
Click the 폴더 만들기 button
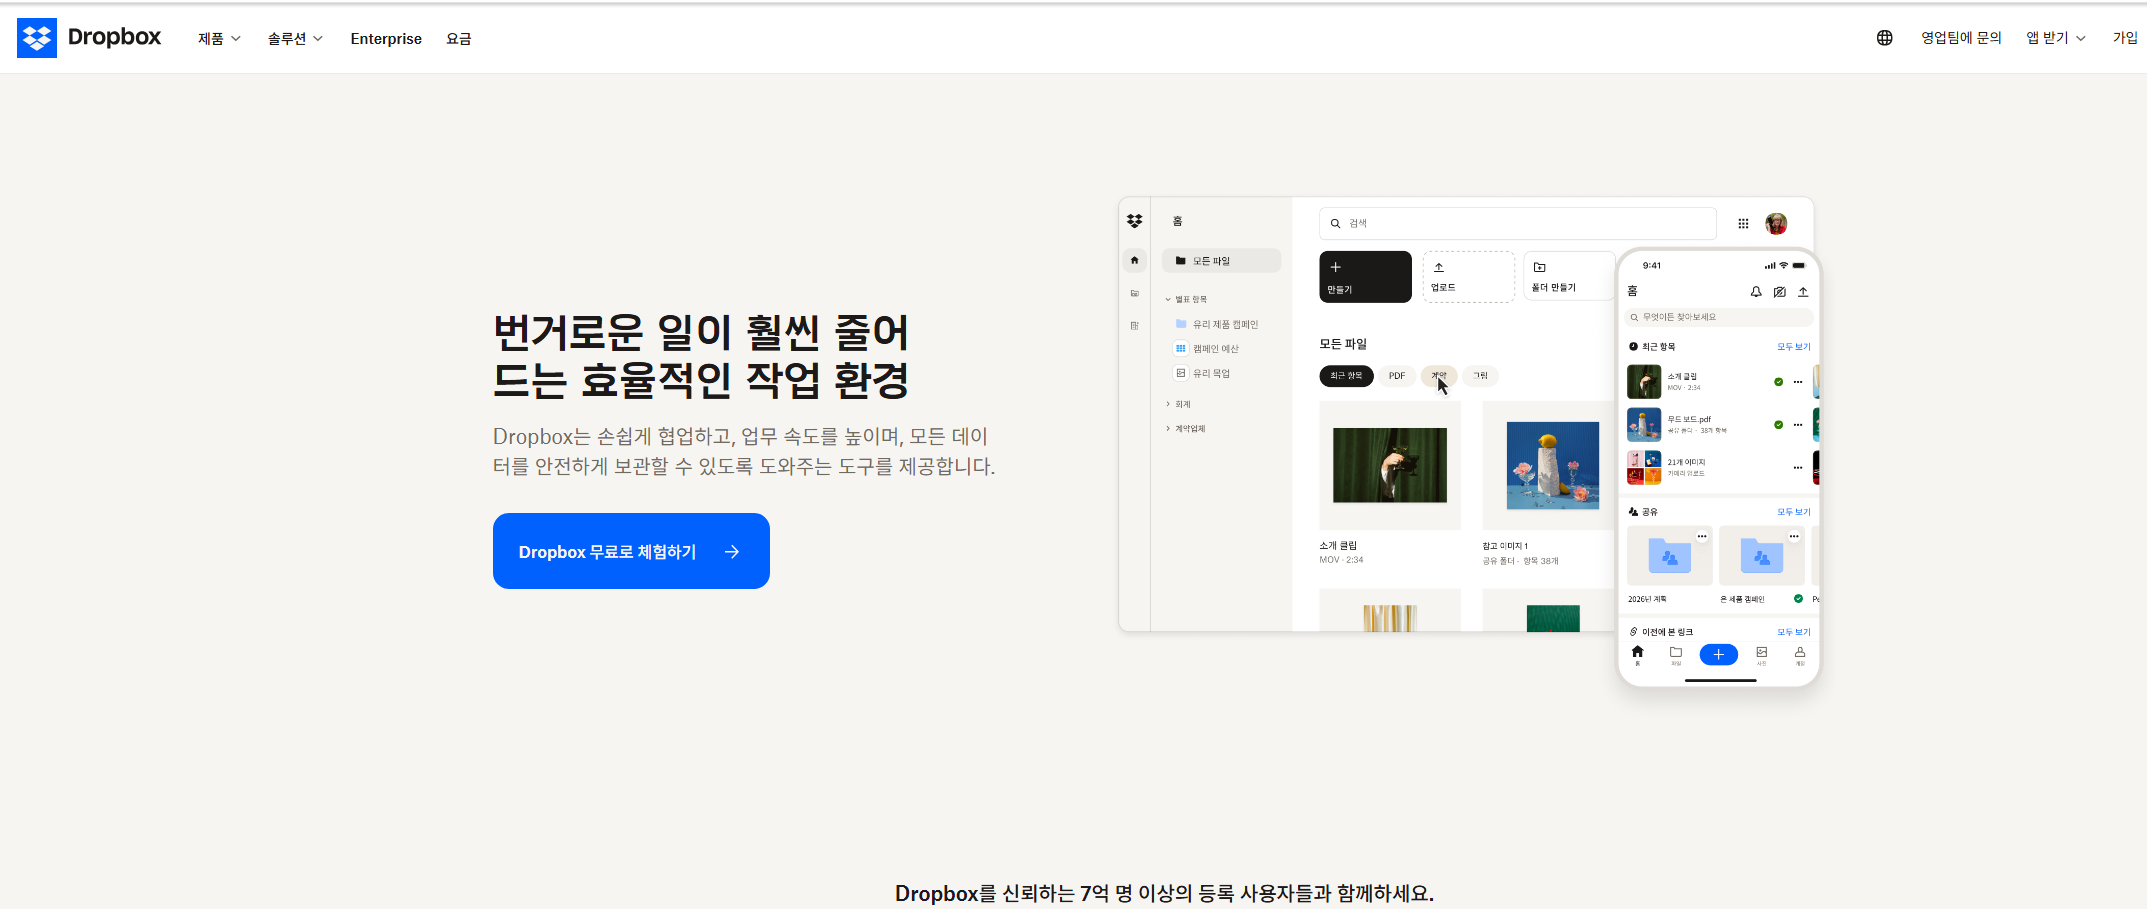coord(1568,277)
